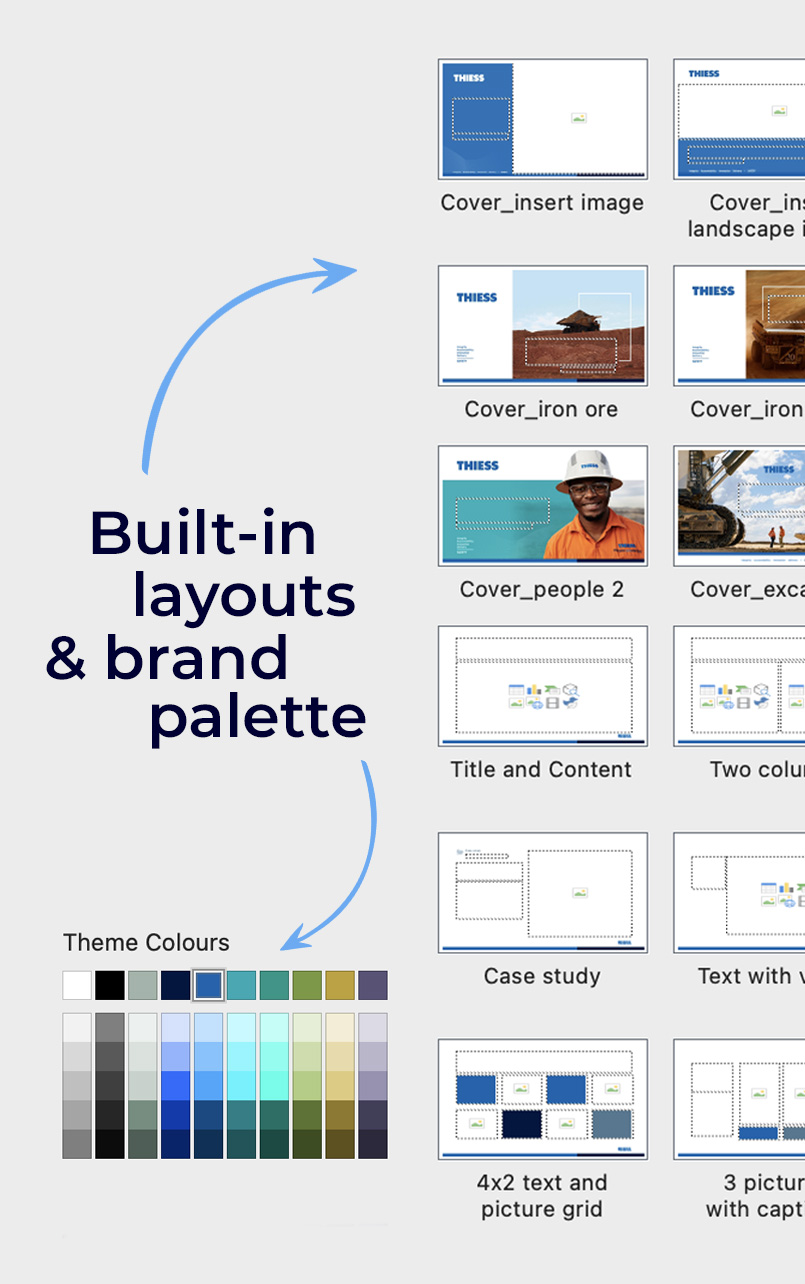Pick the white theme colour swatch

tap(77, 985)
